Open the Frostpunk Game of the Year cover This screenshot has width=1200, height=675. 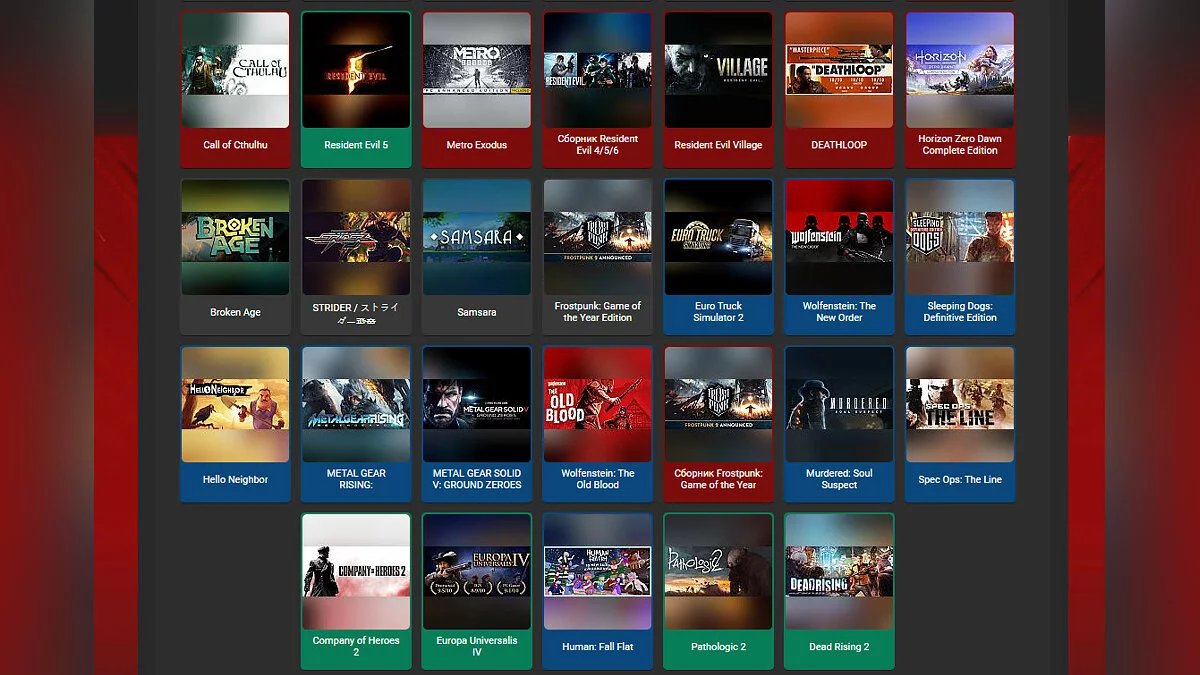(x=598, y=237)
